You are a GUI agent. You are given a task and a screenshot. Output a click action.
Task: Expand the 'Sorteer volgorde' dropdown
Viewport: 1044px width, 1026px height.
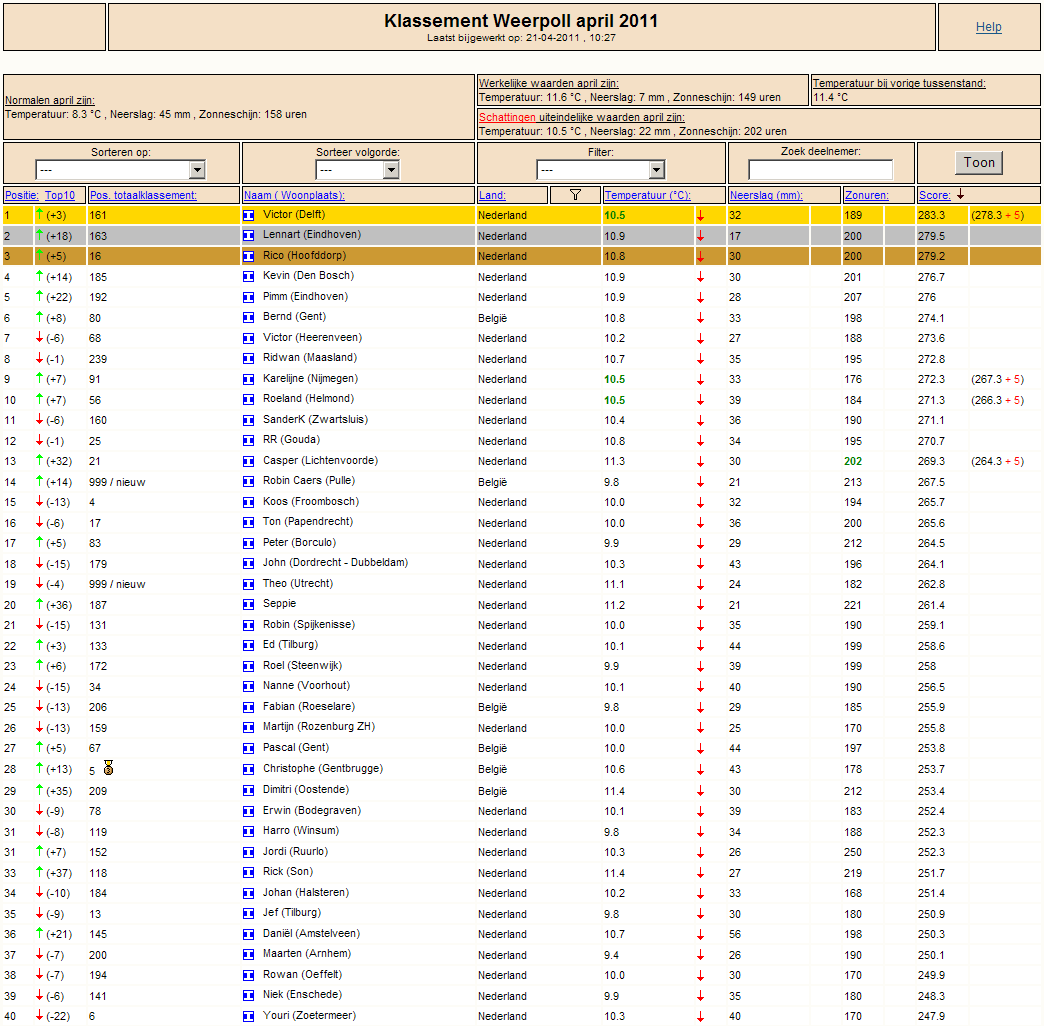(358, 170)
